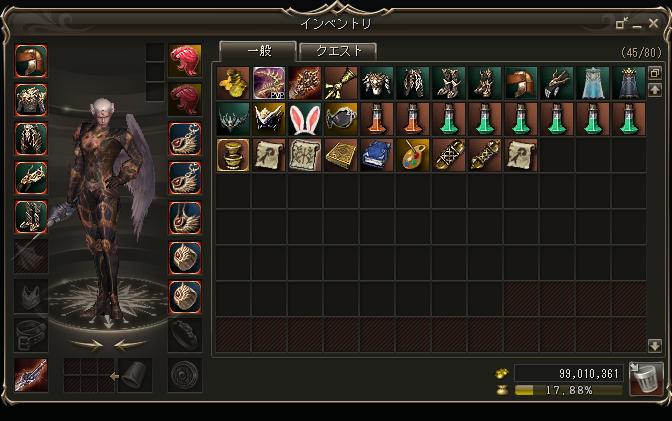Switch to the 一般 tab
This screenshot has width=672, height=421.
(258, 51)
